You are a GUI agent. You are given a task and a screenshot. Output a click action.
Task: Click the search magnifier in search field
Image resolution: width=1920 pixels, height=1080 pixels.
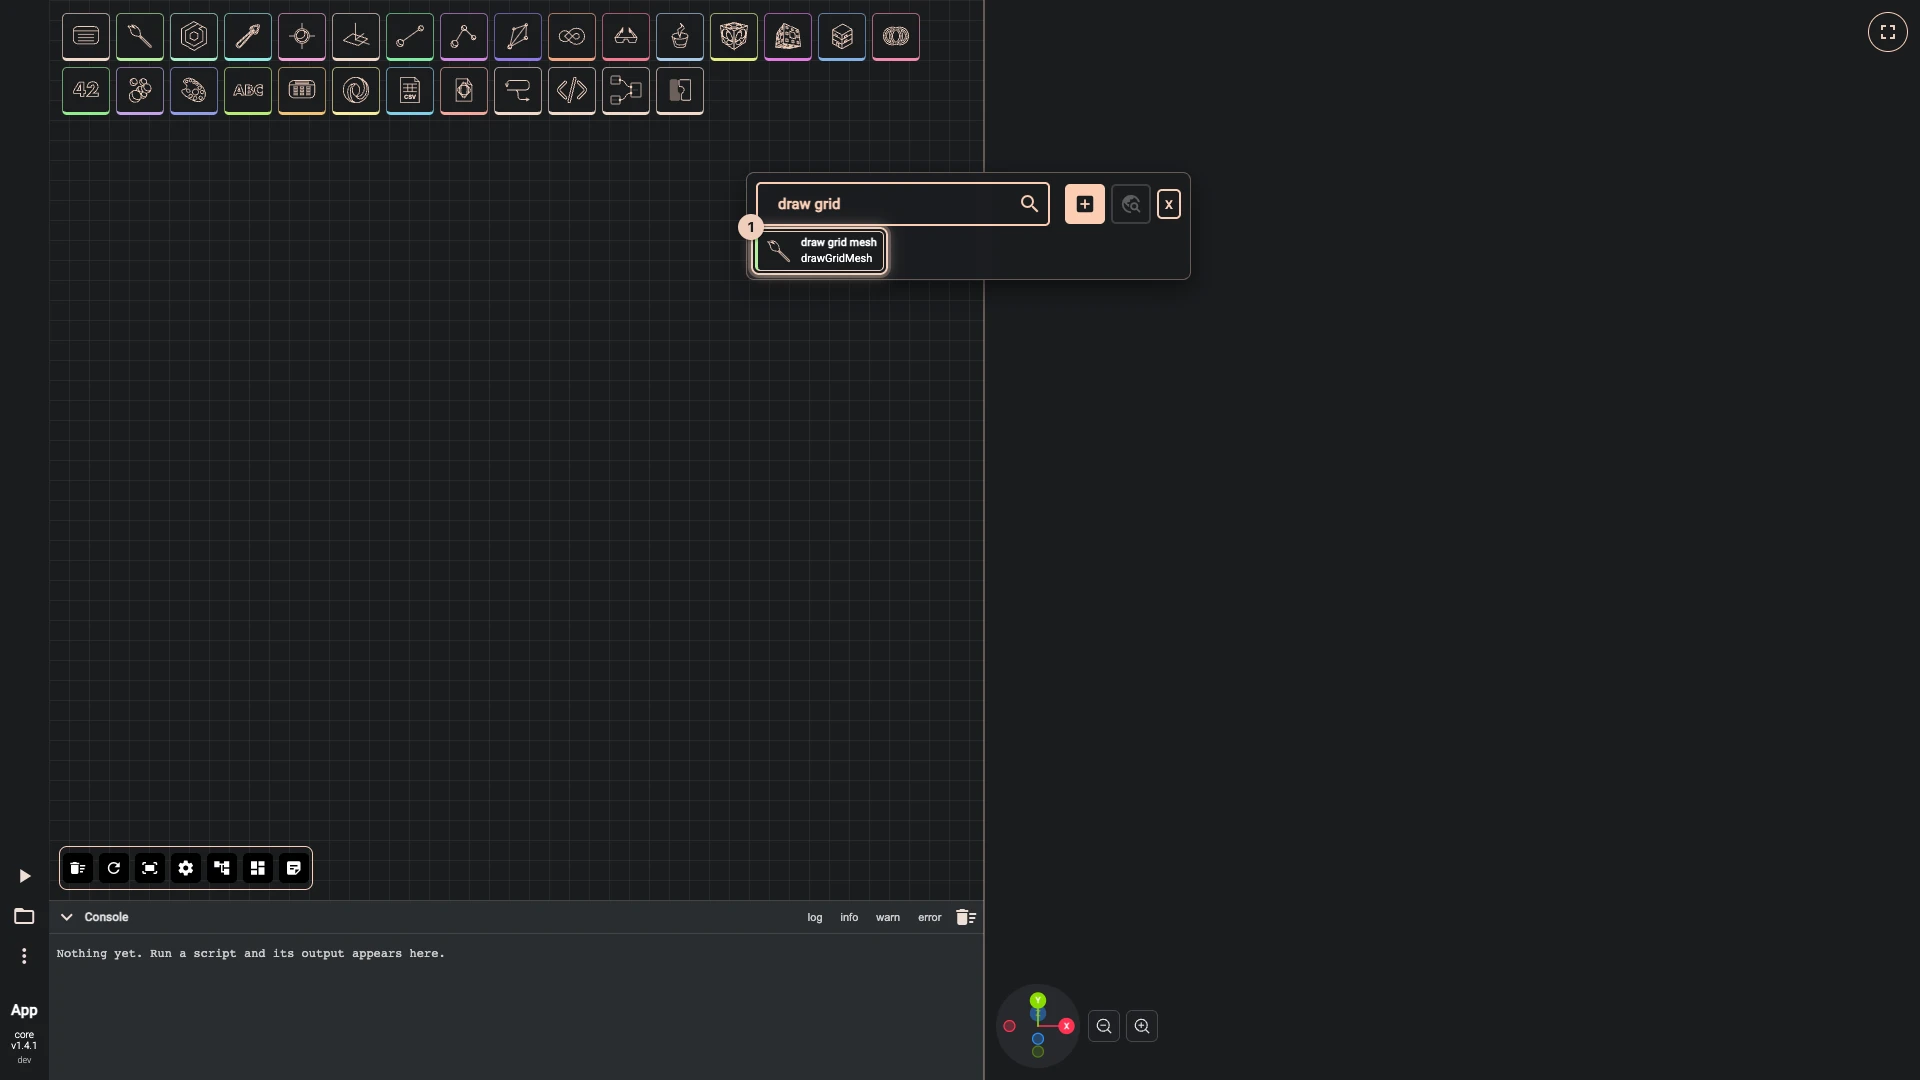(1029, 204)
